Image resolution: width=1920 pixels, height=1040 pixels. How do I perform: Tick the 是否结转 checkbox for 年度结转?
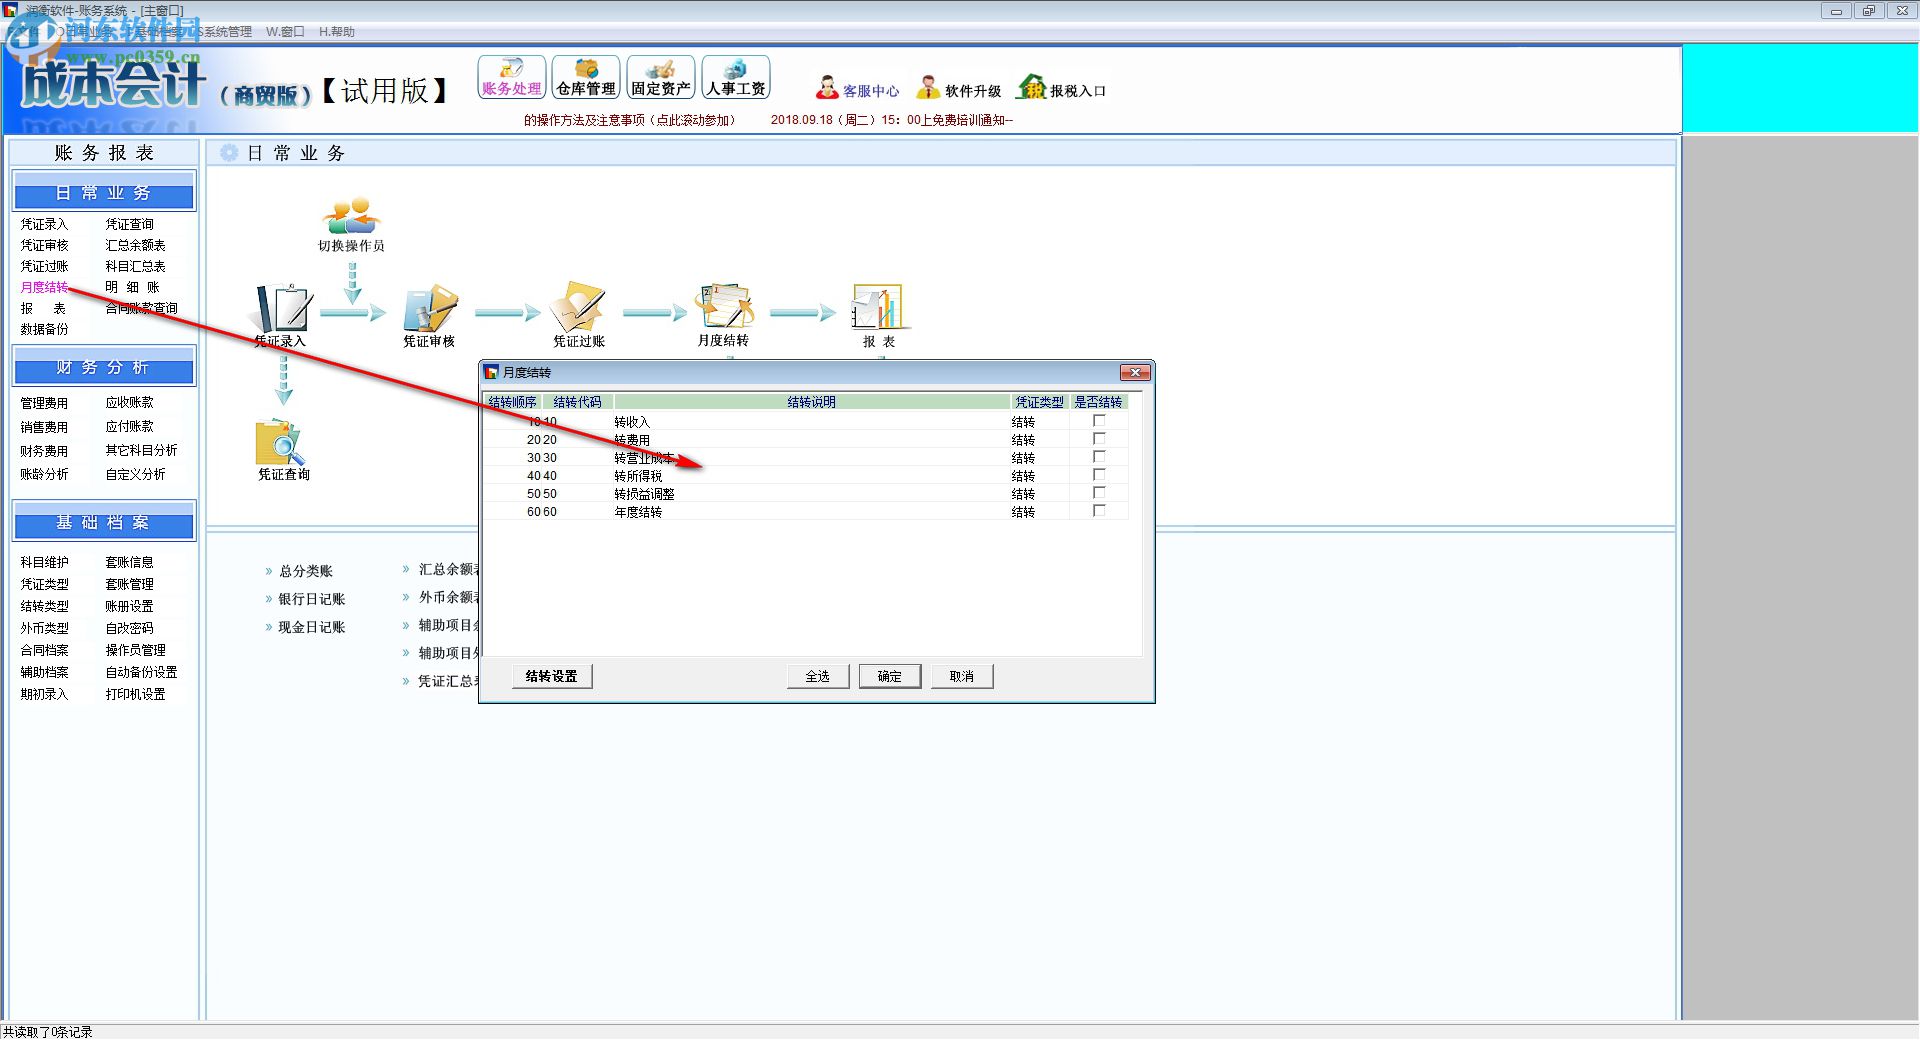coord(1099,511)
